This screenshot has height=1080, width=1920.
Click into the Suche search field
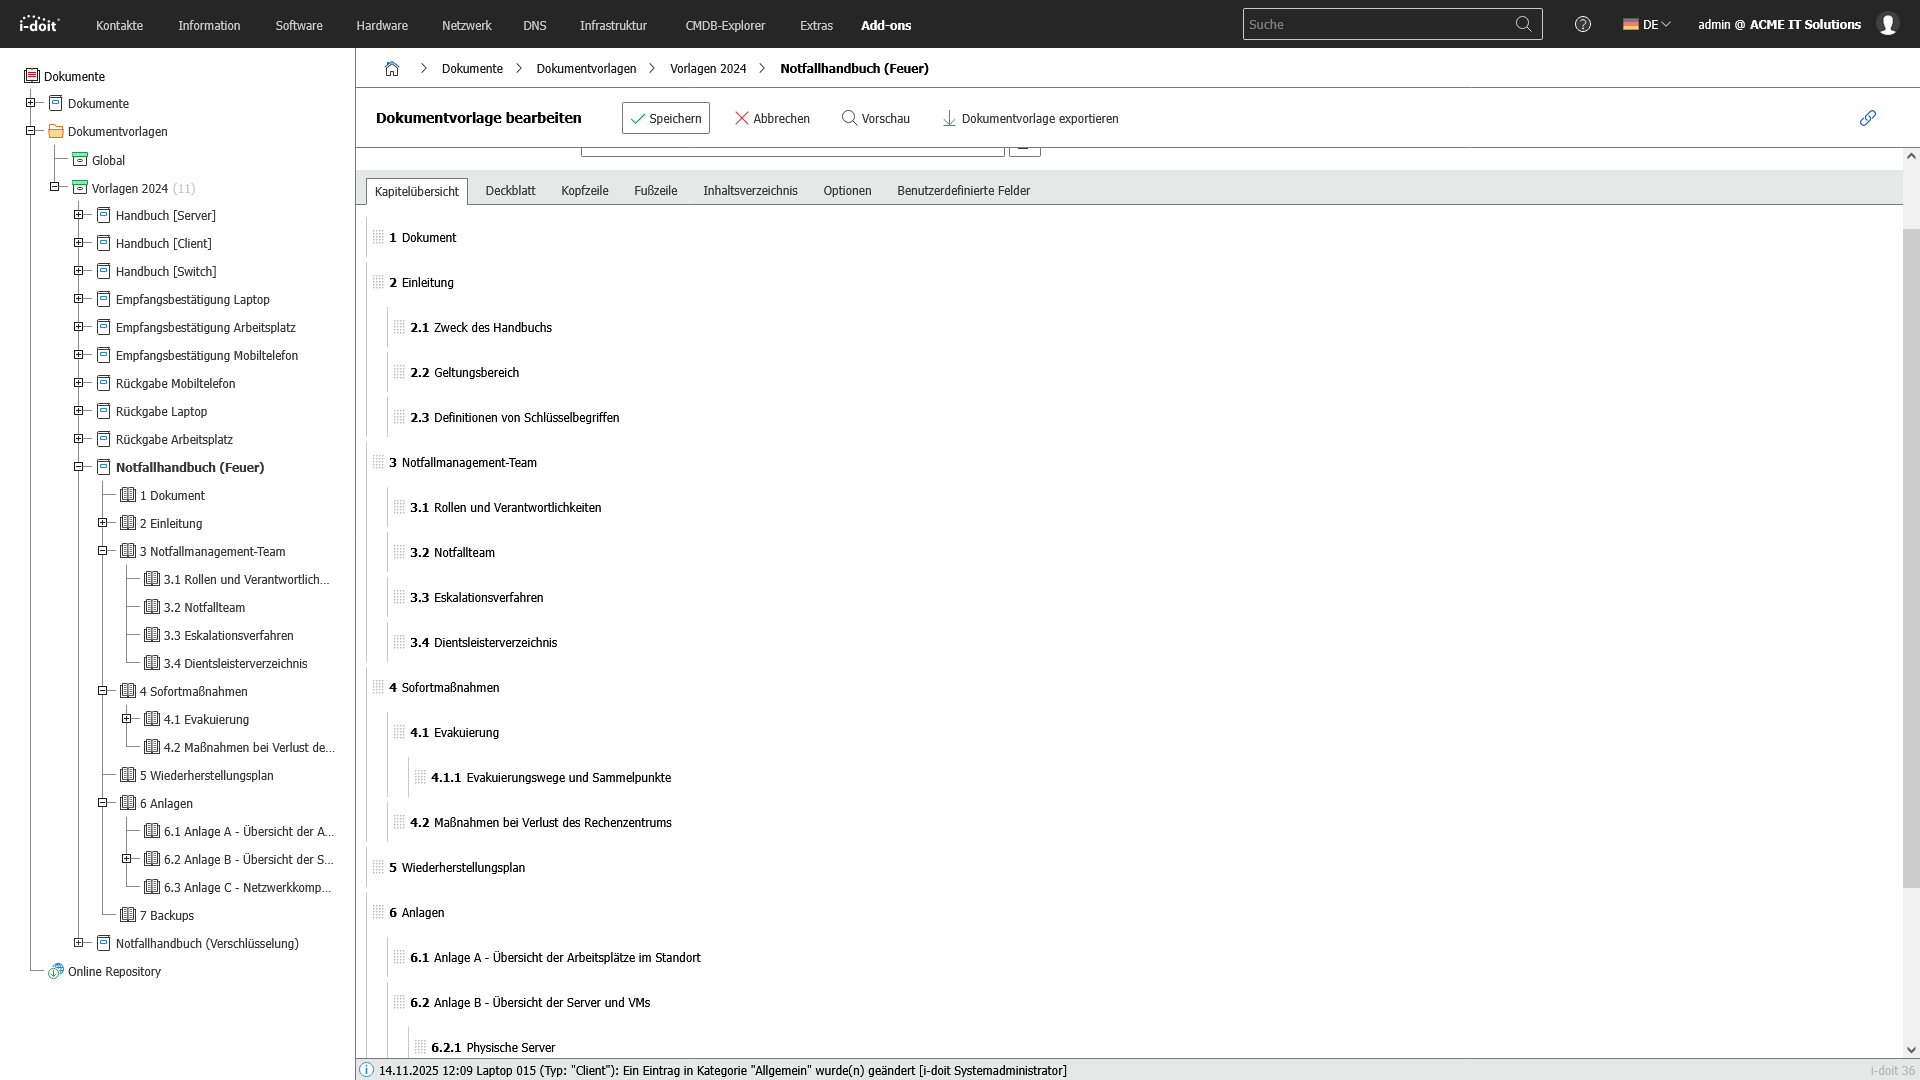pos(1375,24)
